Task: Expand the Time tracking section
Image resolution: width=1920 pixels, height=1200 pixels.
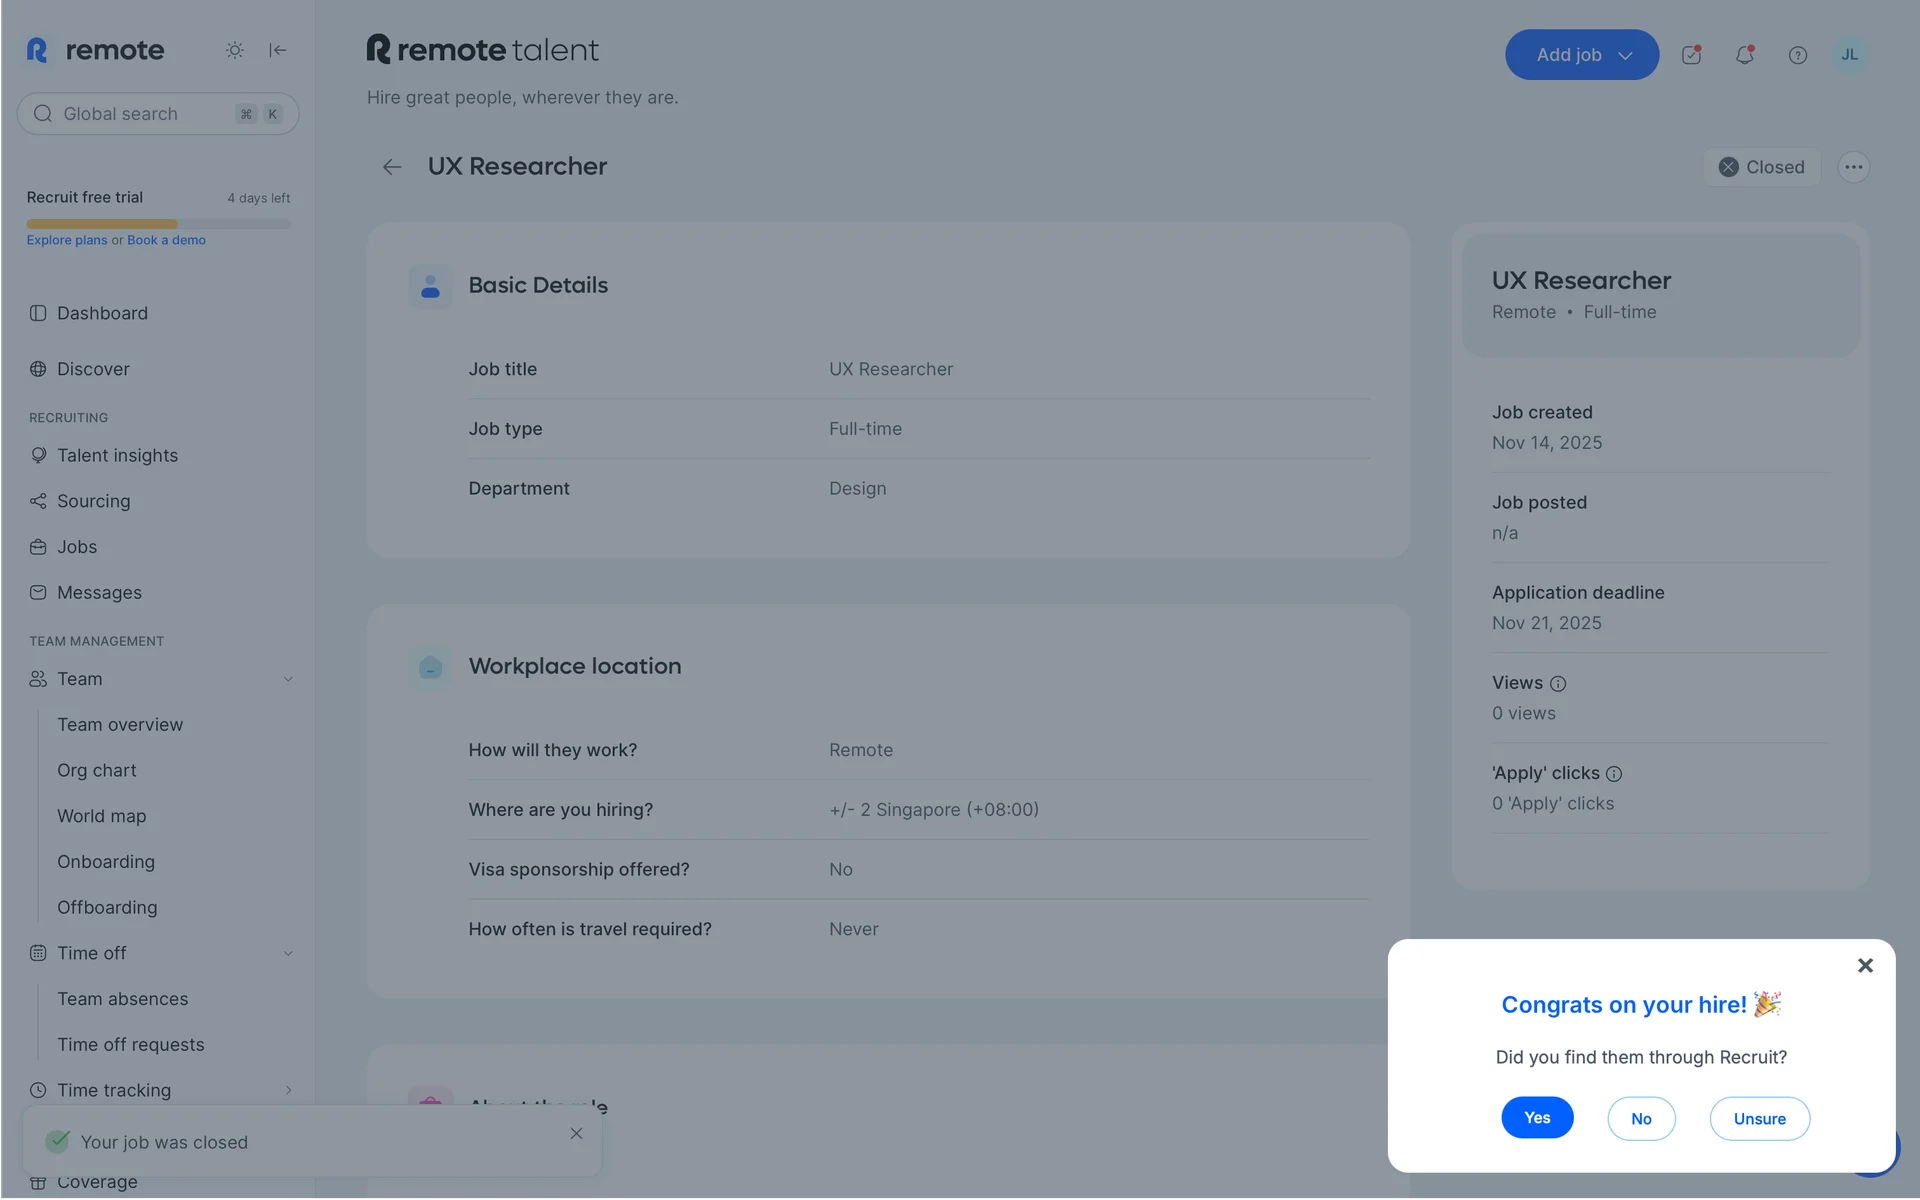Action: coord(288,1090)
